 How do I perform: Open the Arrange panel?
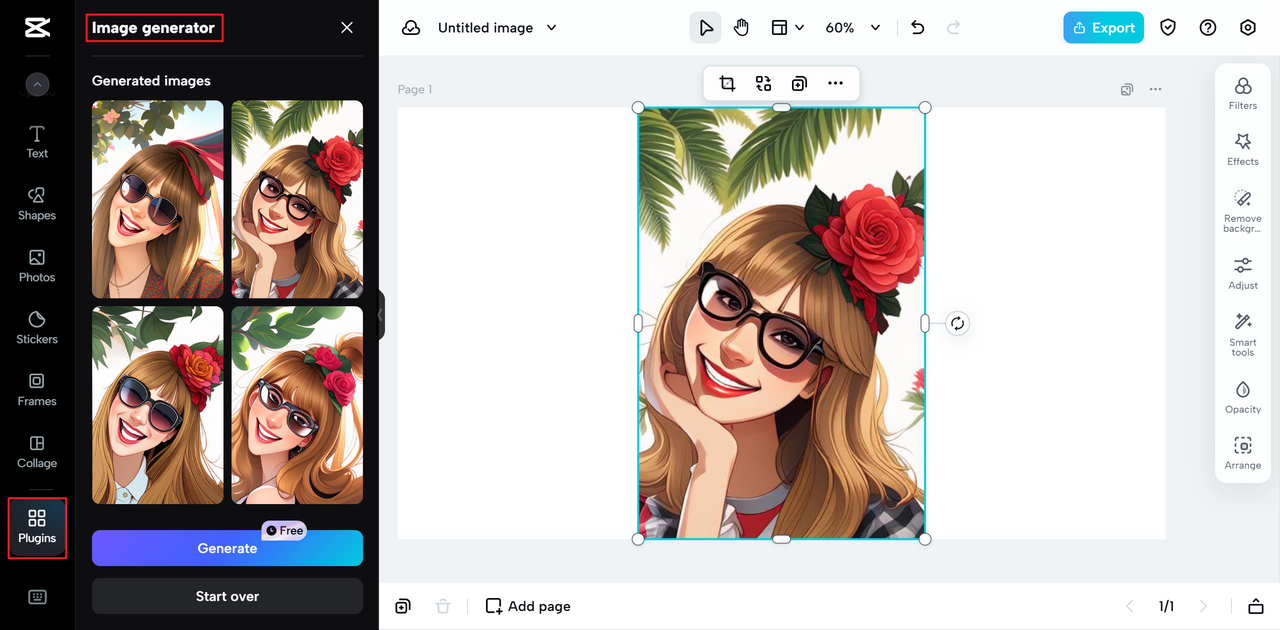click(x=1243, y=453)
